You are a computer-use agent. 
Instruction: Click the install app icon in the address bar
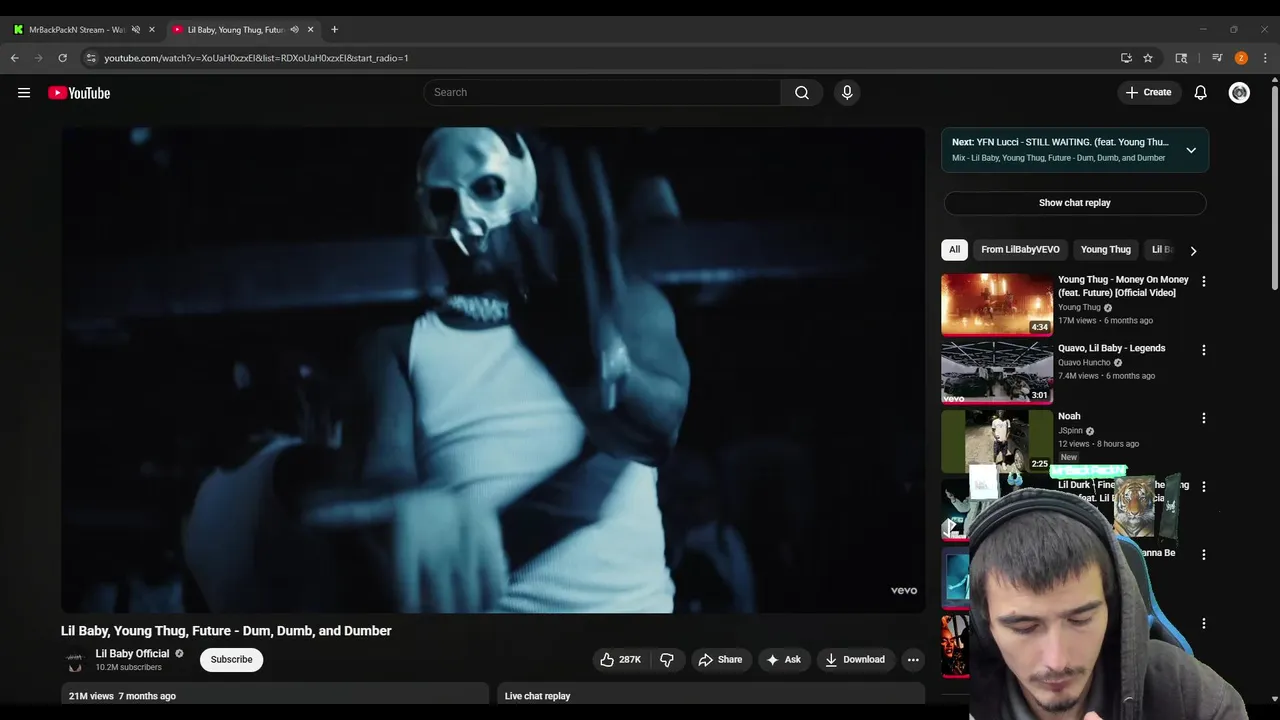pos(1126,58)
